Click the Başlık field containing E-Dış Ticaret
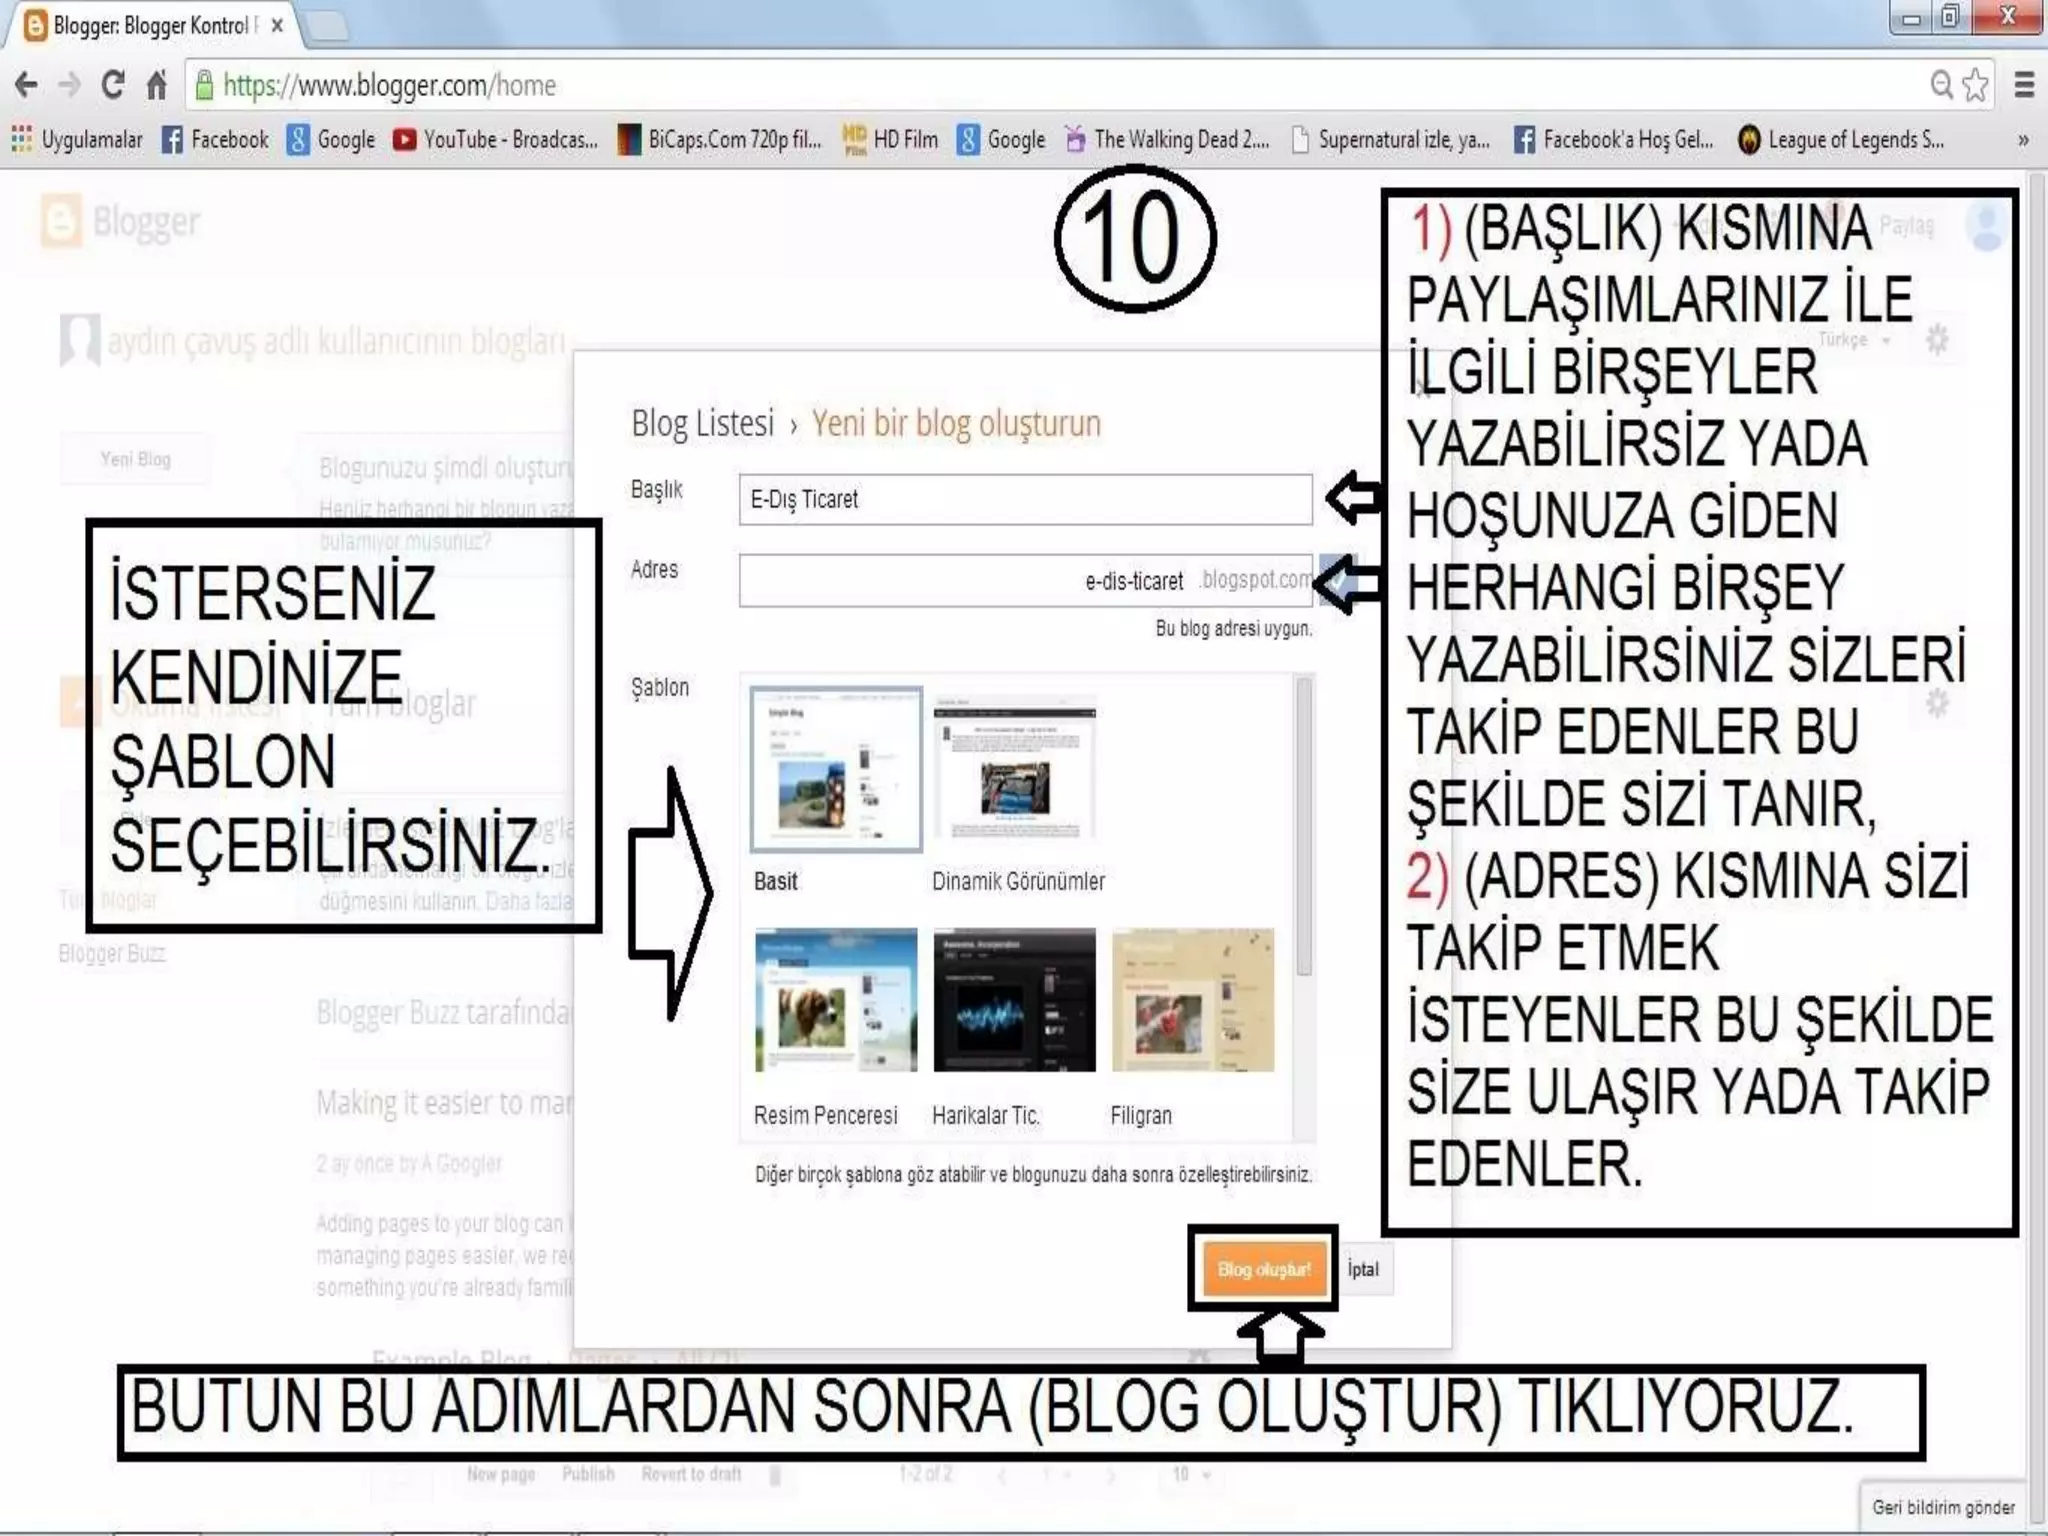Image resolution: width=2048 pixels, height=1536 pixels. (1025, 499)
